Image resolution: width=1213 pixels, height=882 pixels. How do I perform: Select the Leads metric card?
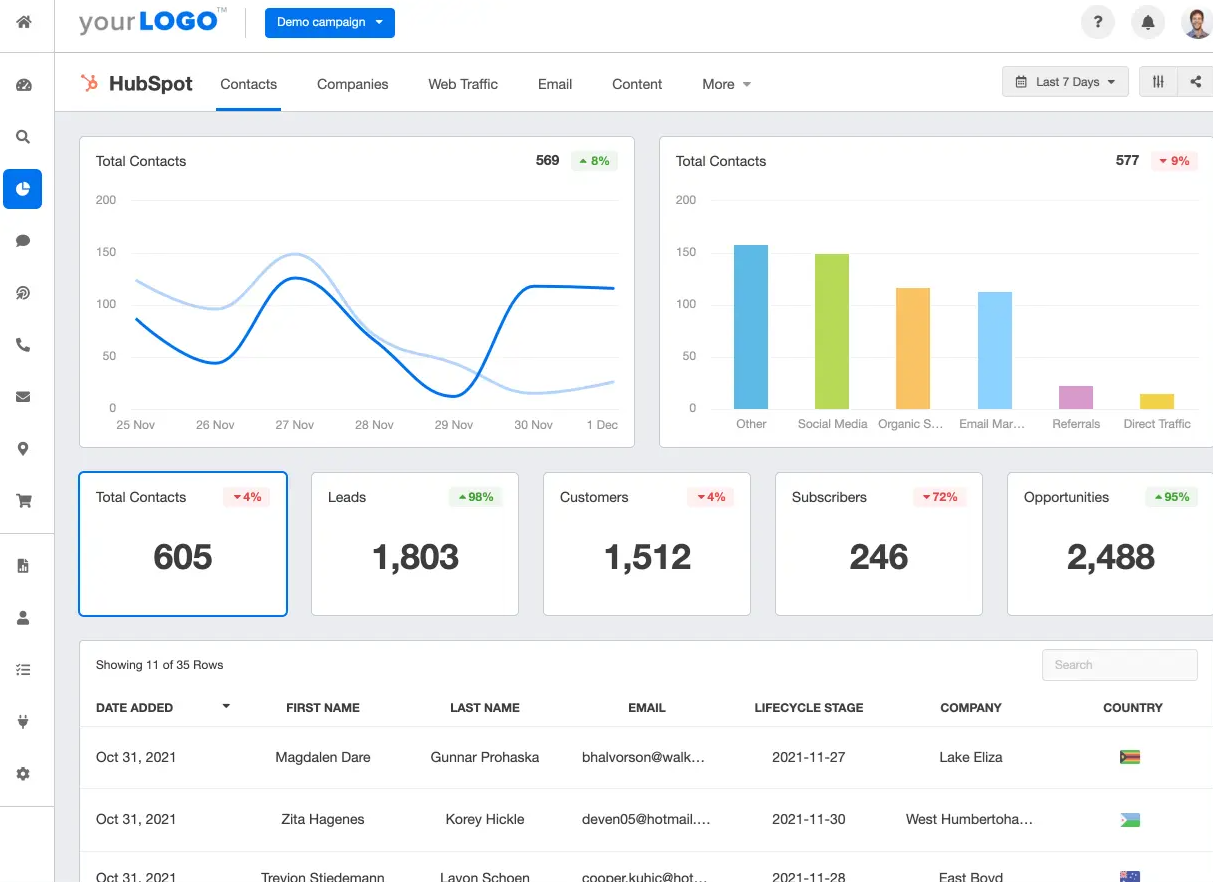[x=414, y=544]
